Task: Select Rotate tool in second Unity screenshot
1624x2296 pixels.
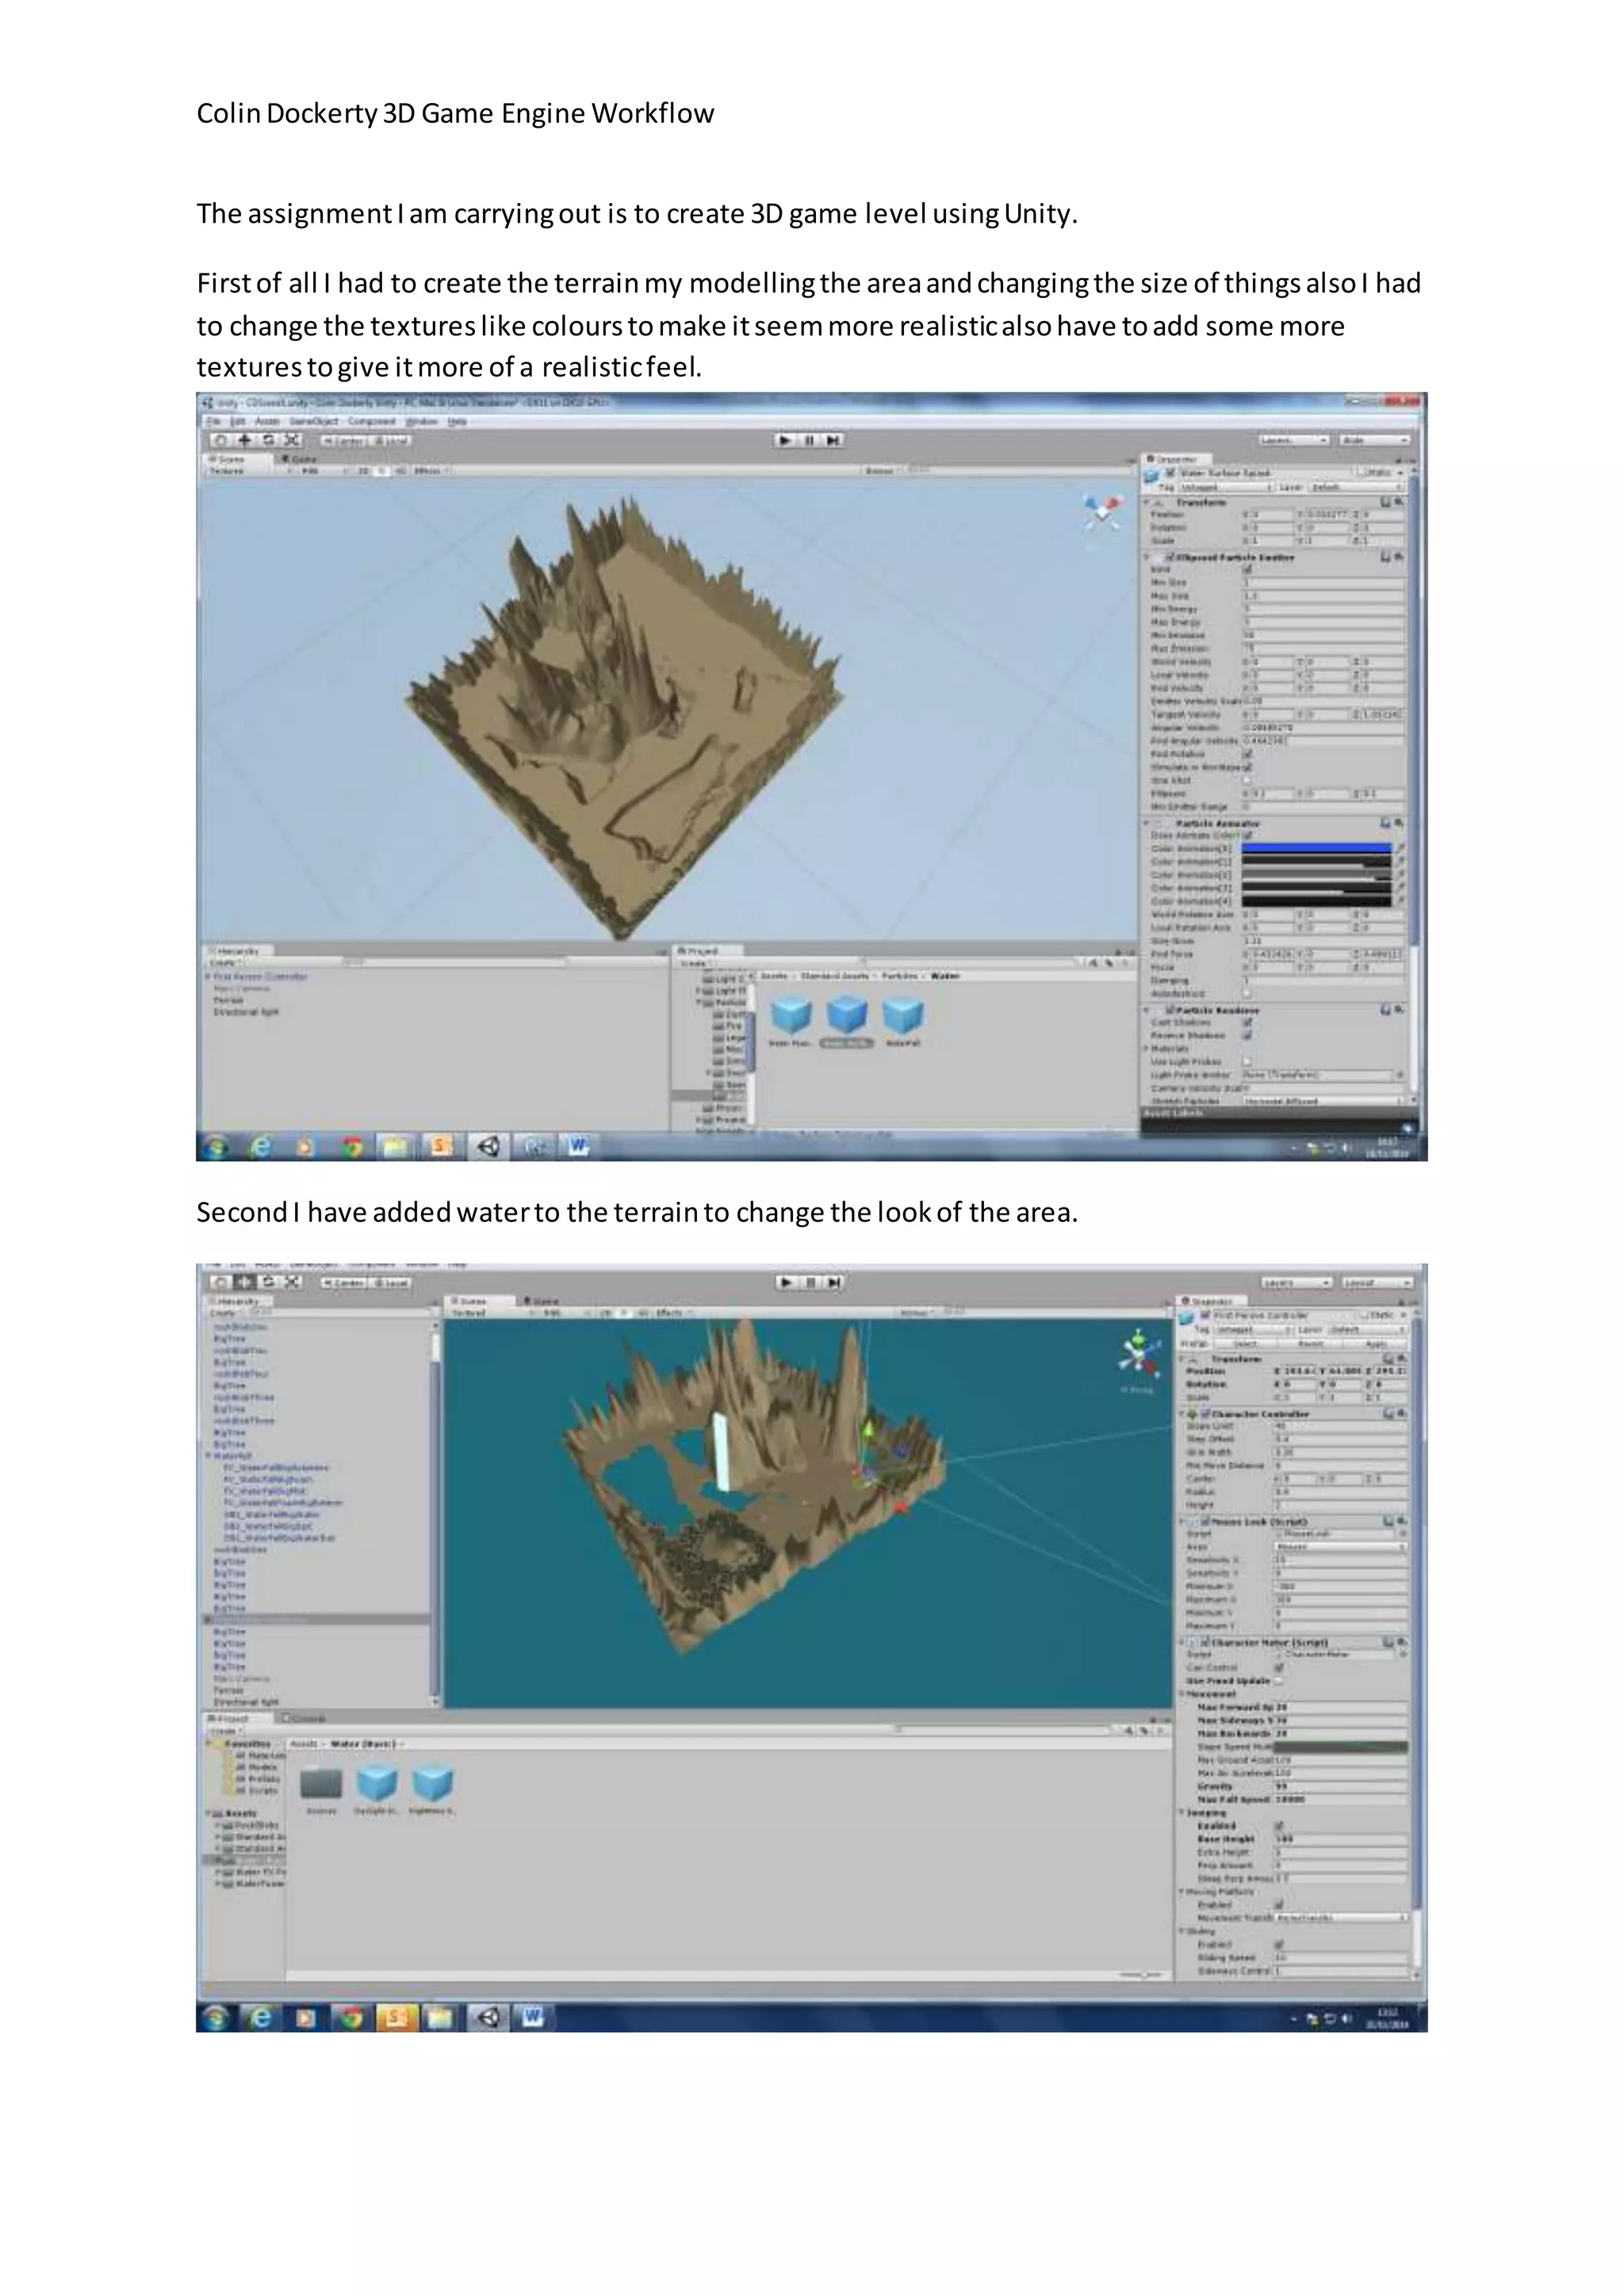Action: [268, 1282]
